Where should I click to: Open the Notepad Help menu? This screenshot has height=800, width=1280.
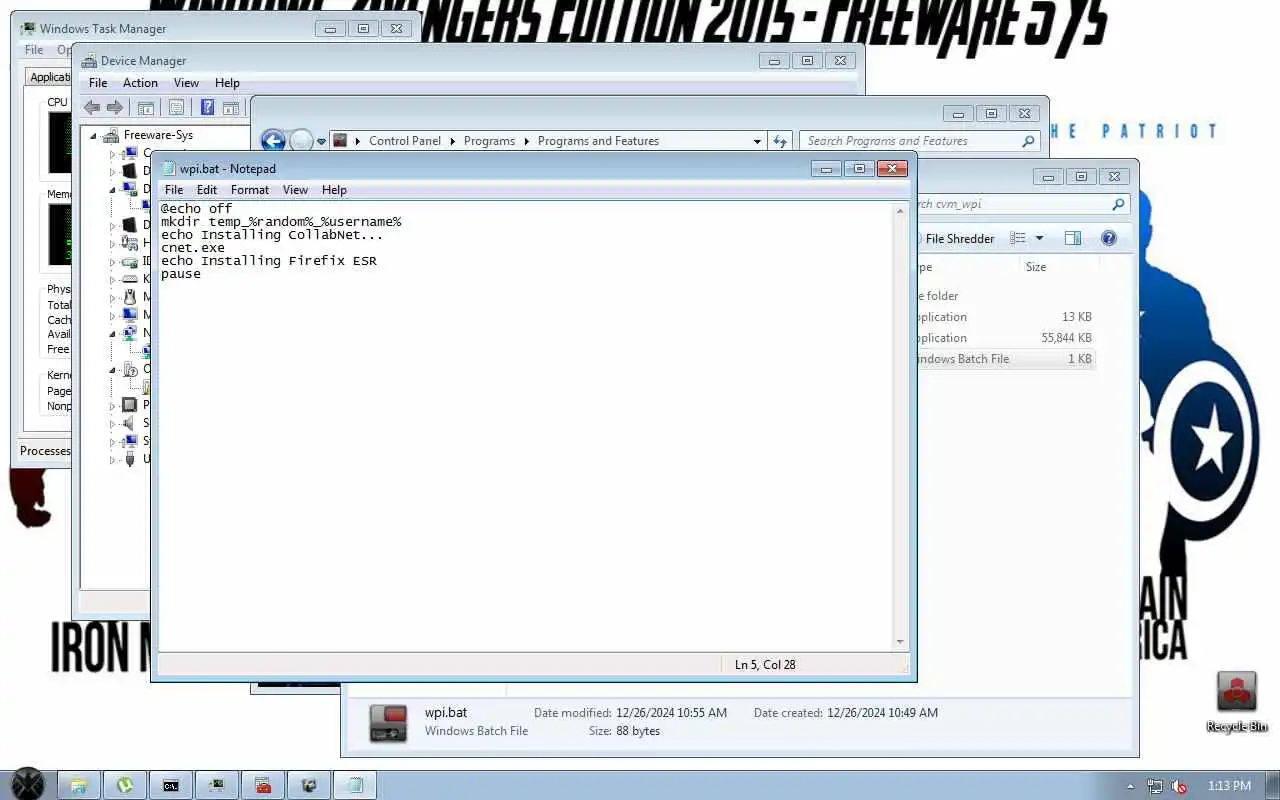click(334, 190)
